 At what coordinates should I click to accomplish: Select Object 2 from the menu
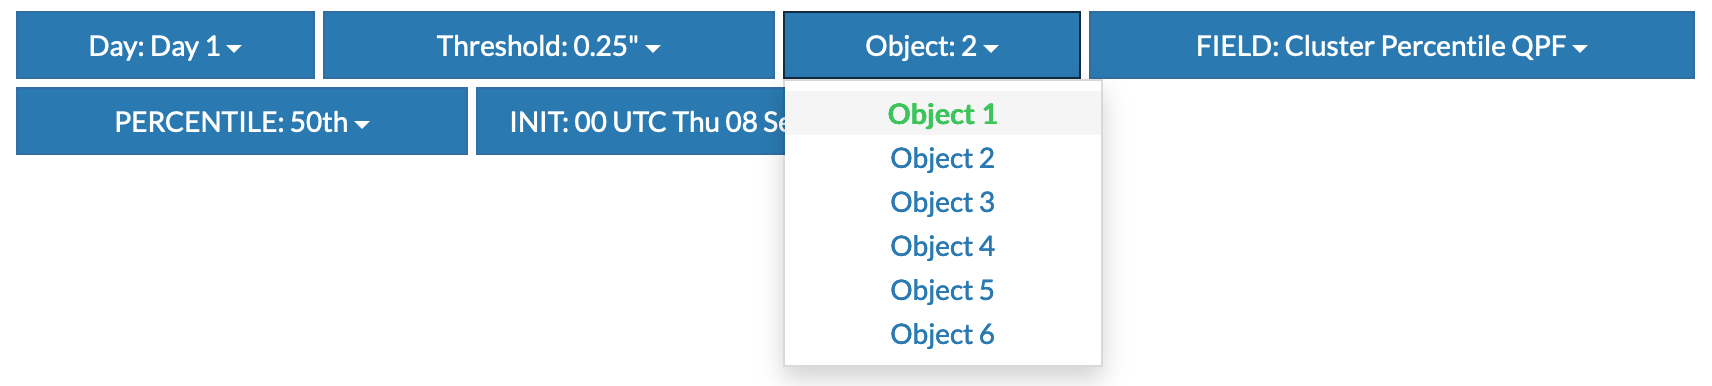coord(943,158)
